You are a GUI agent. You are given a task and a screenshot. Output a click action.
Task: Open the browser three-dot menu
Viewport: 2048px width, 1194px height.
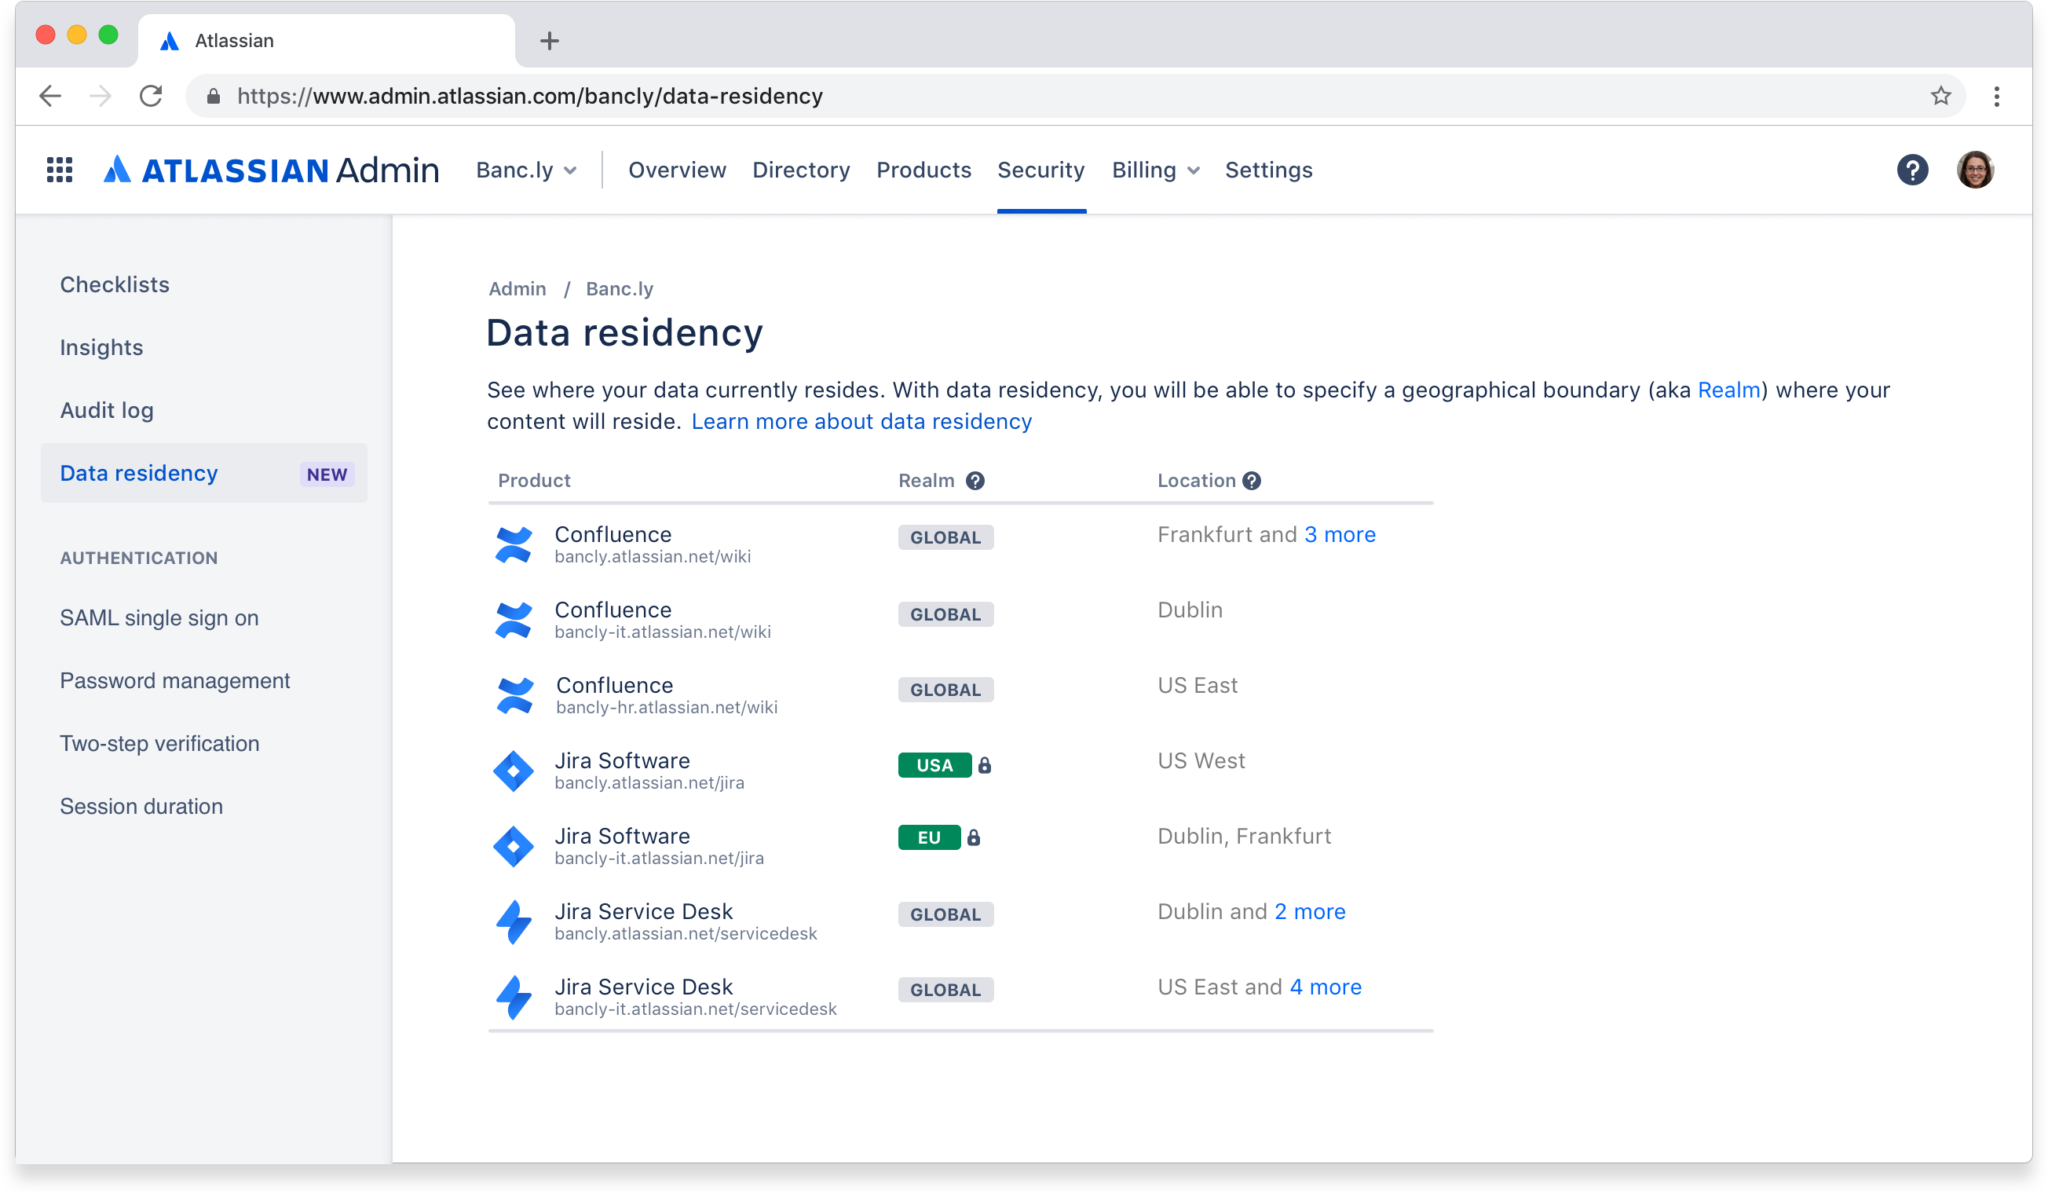point(1996,96)
